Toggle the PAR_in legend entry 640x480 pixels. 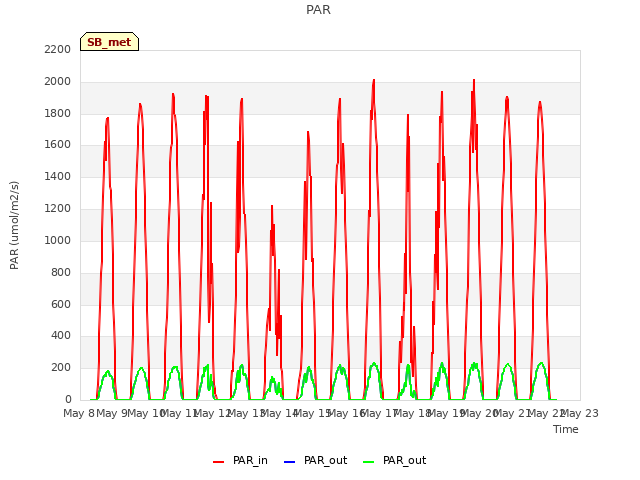pos(240,460)
